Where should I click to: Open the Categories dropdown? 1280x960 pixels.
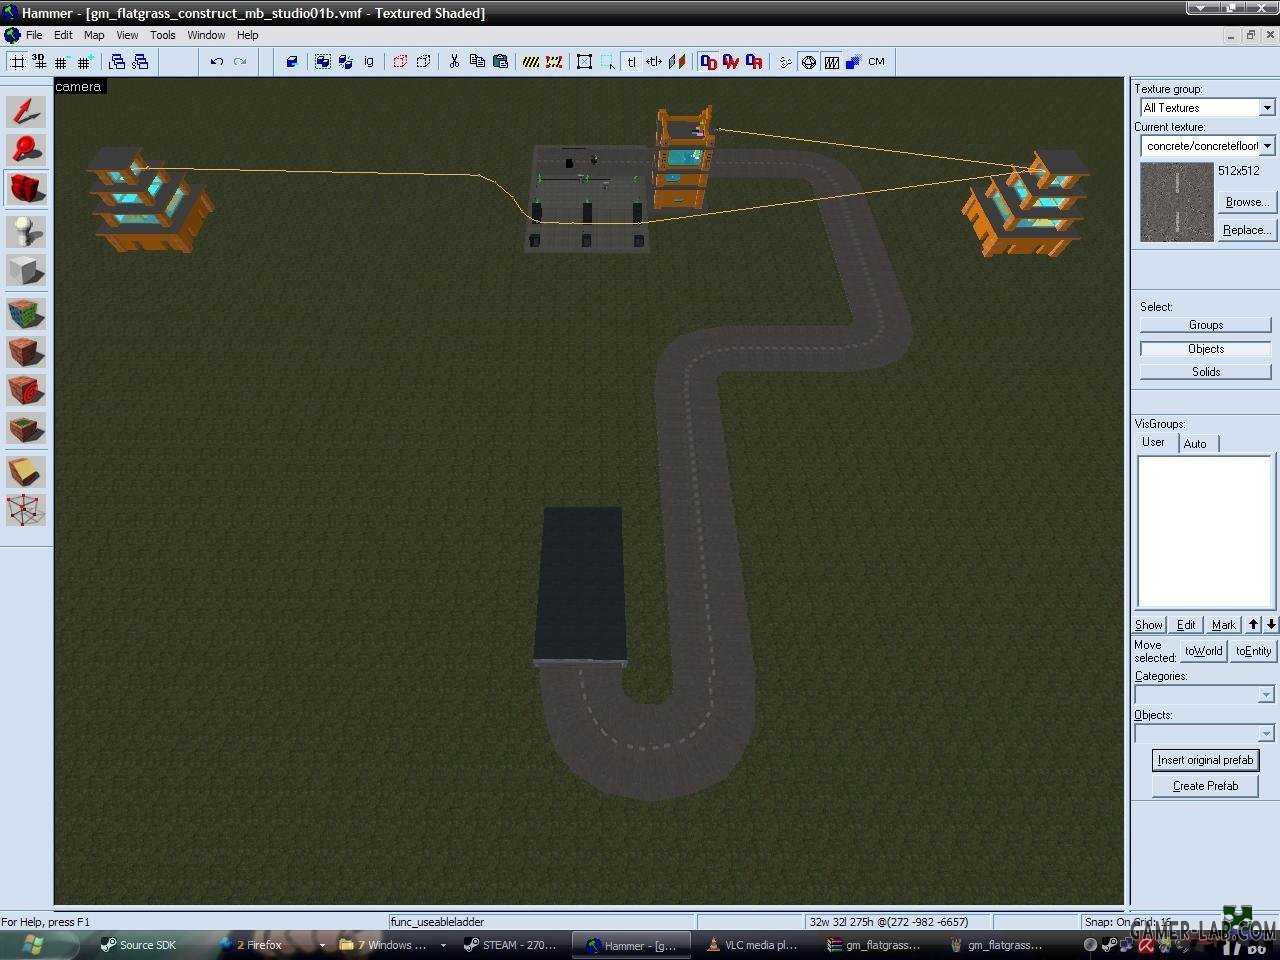[1266, 695]
